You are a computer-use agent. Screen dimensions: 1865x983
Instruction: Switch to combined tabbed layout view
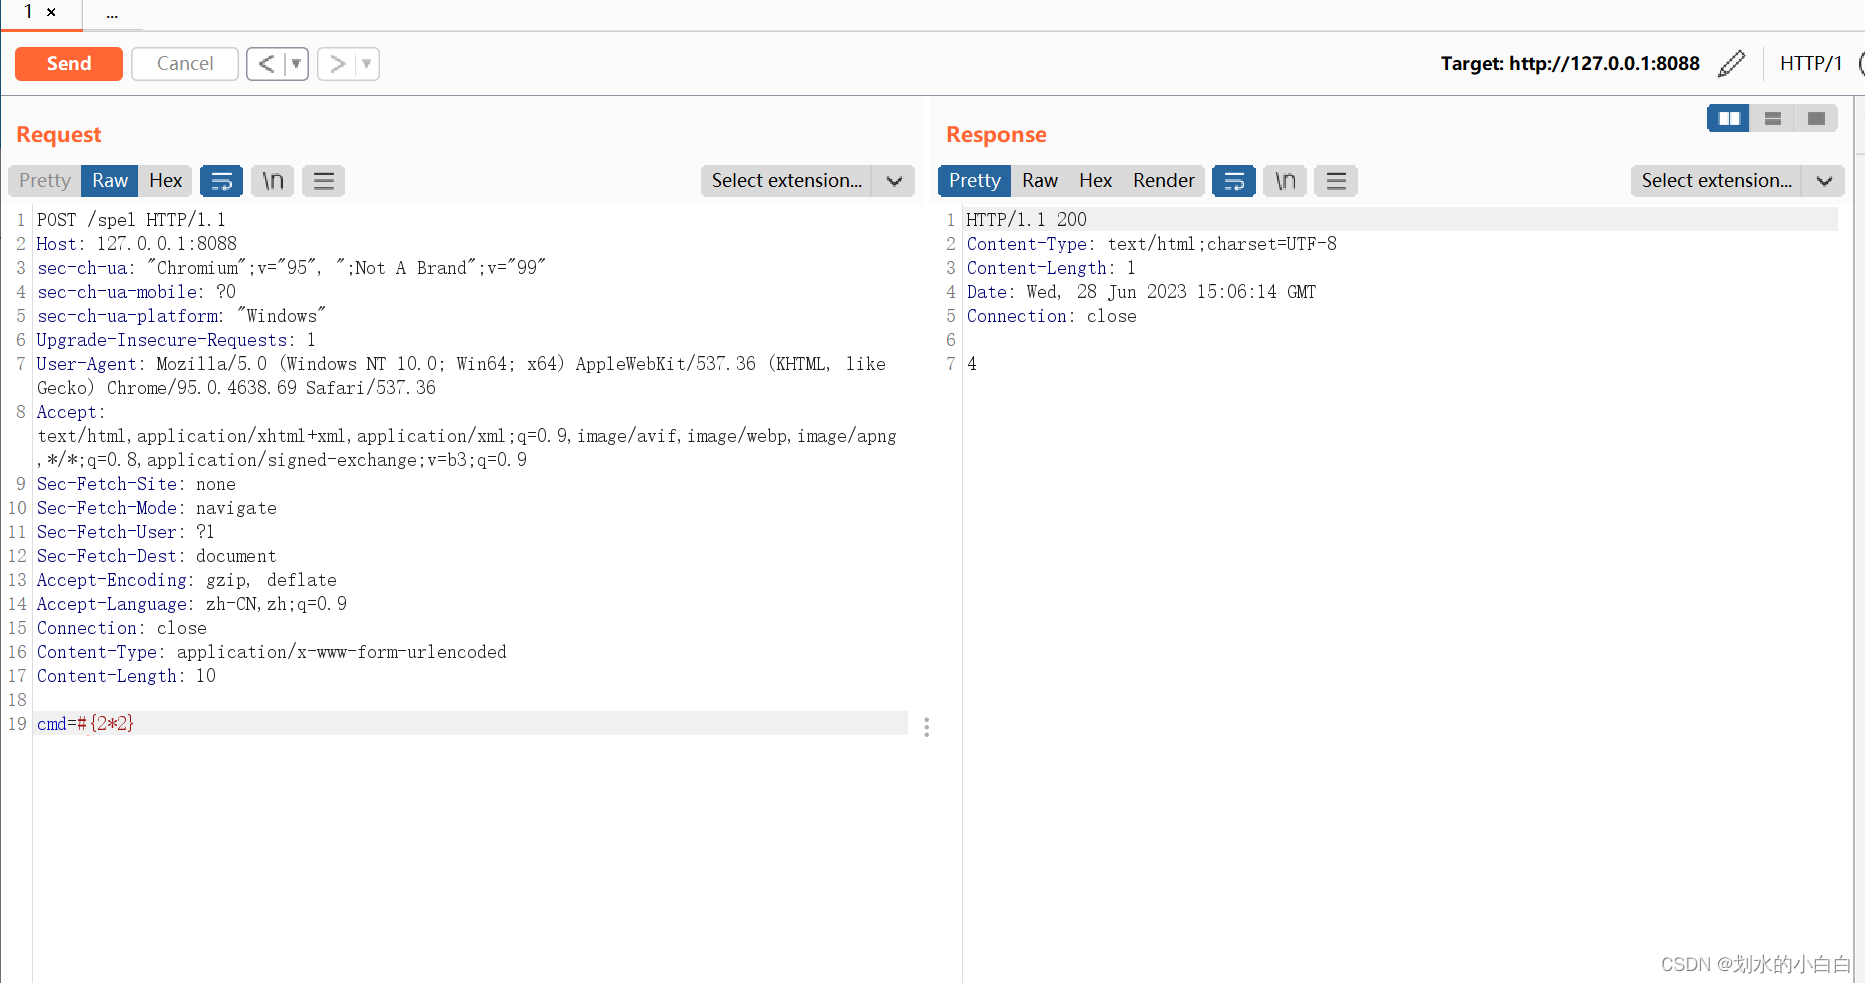pos(1817,119)
